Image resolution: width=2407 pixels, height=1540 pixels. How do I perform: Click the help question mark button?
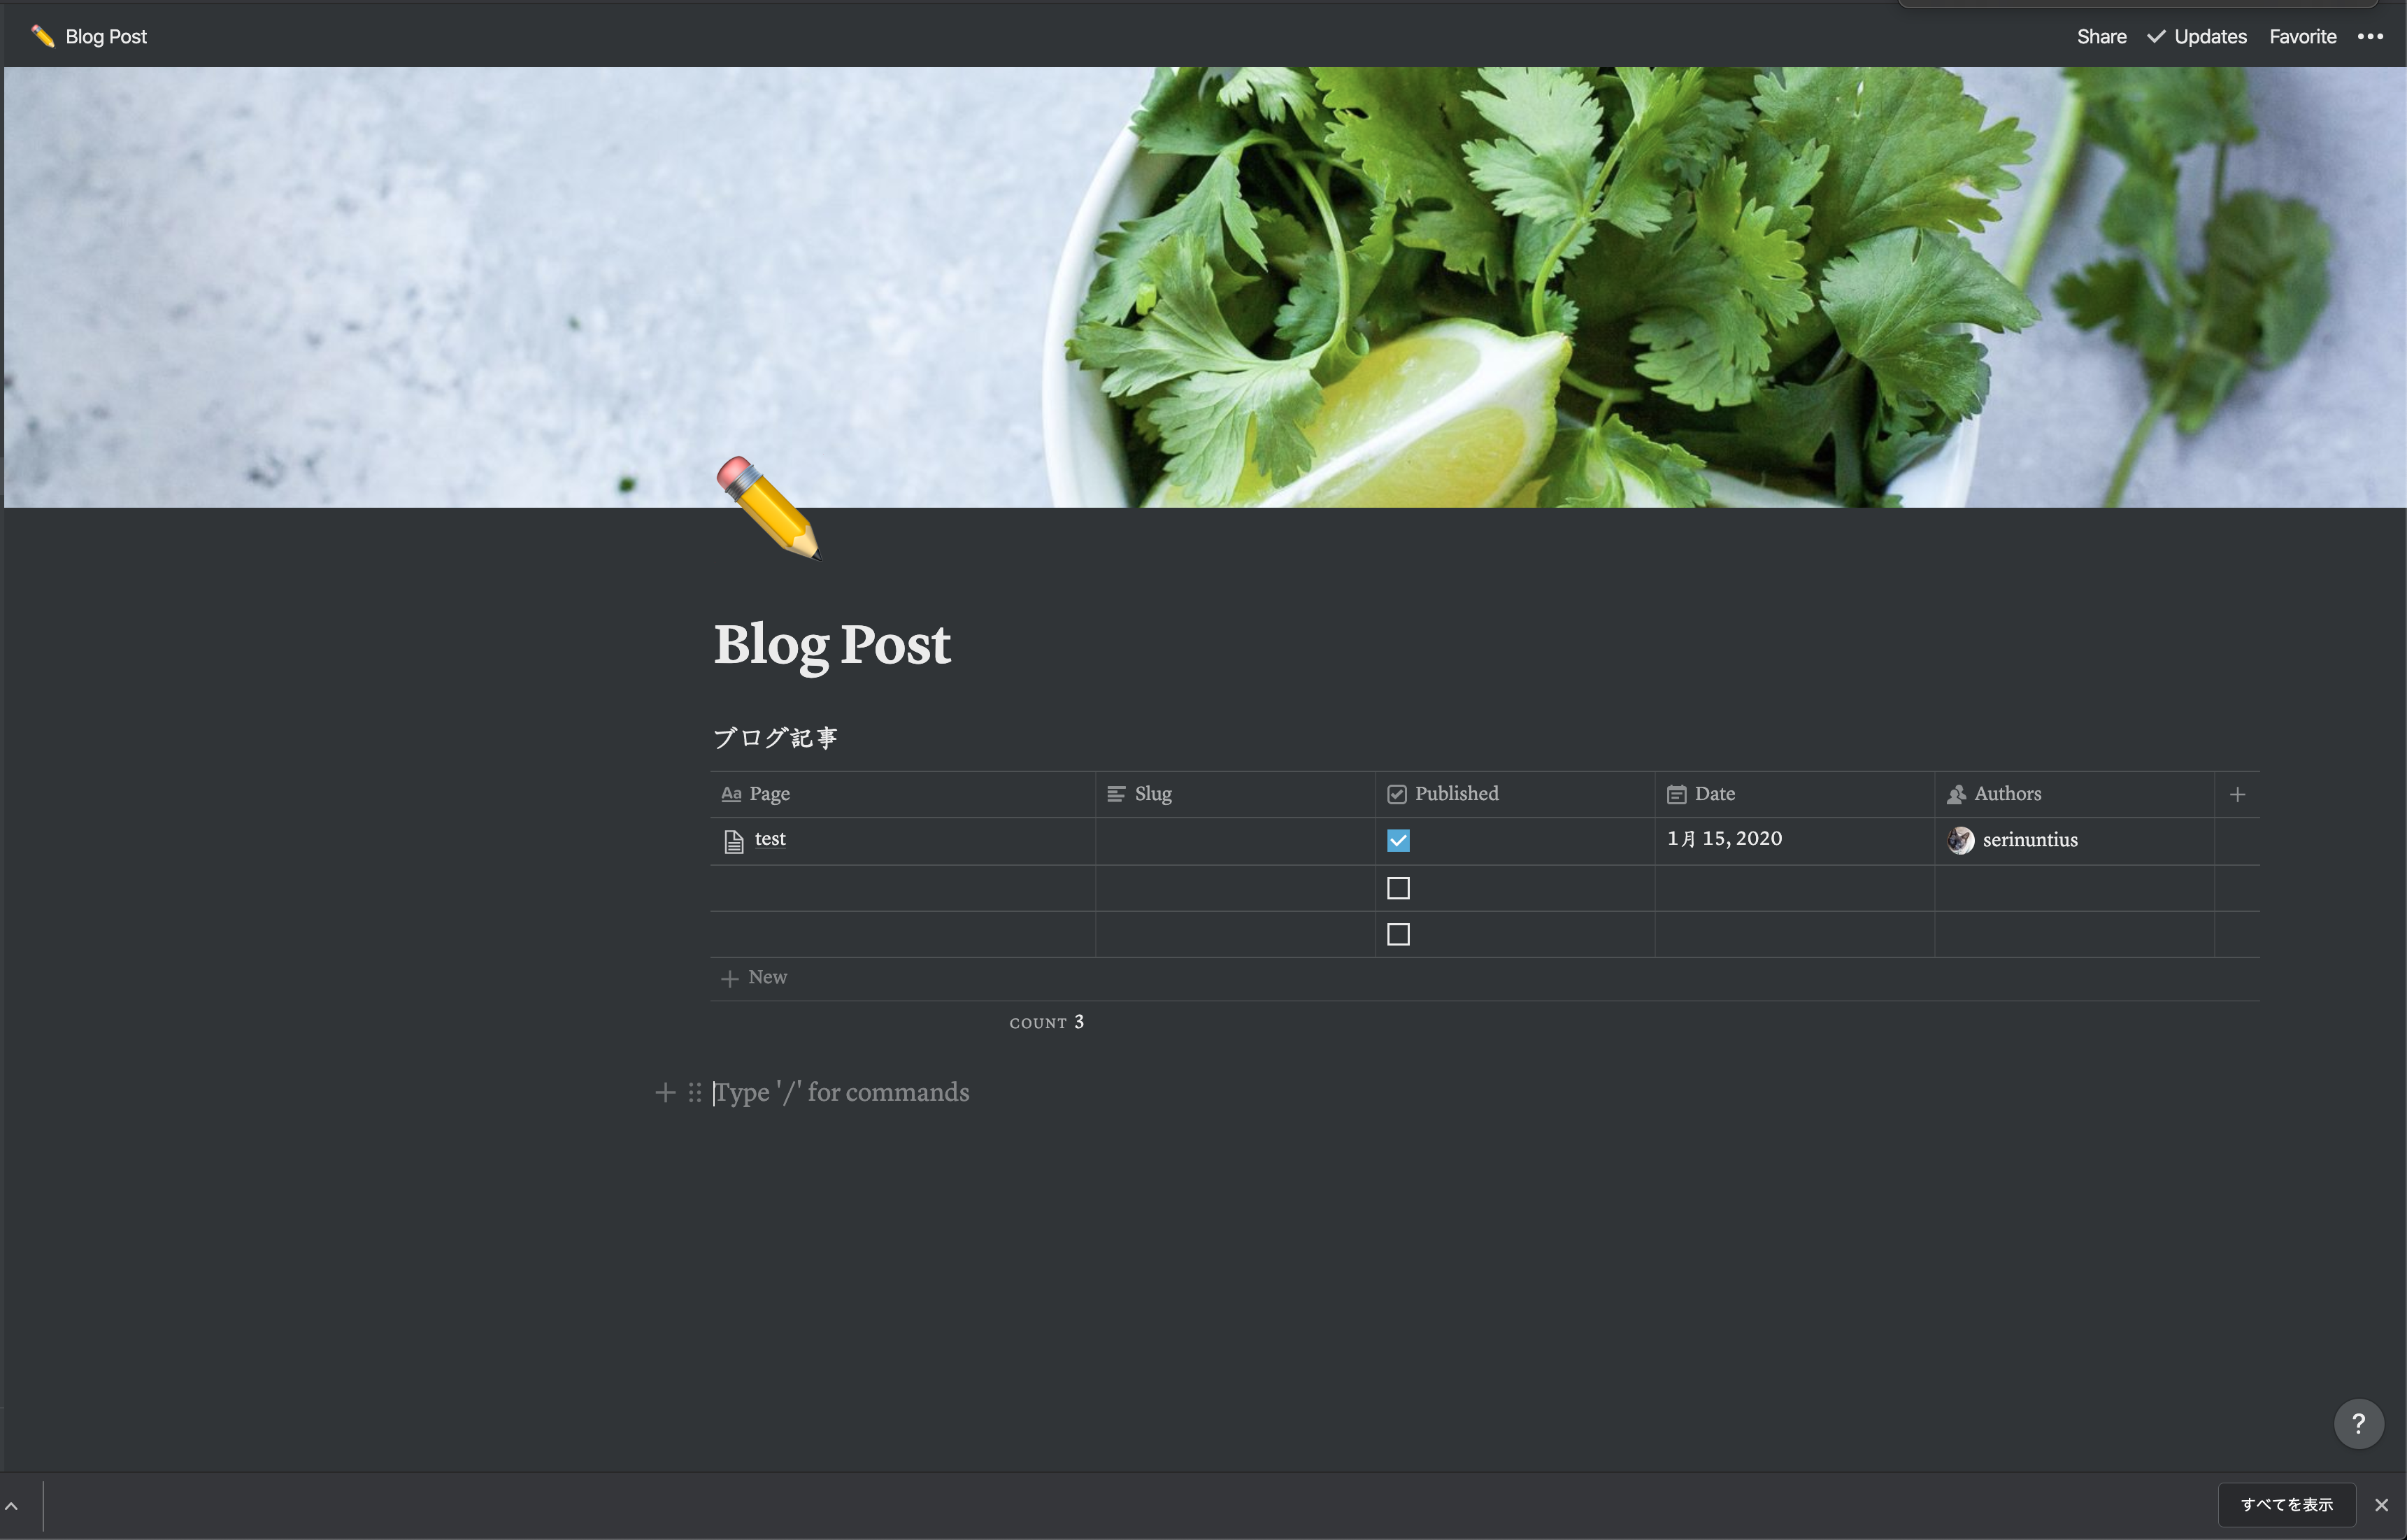point(2357,1423)
